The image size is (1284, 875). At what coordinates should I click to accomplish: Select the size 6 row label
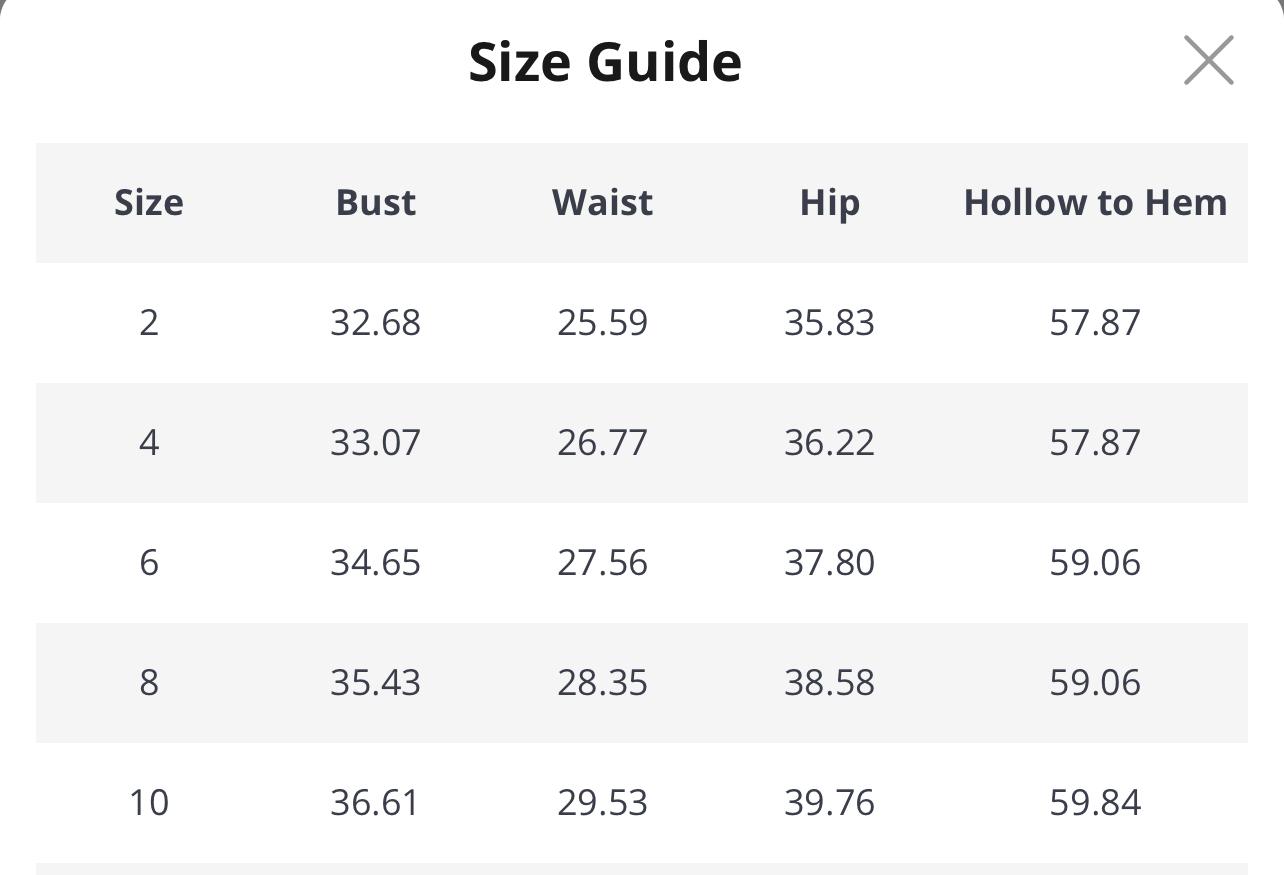(149, 563)
